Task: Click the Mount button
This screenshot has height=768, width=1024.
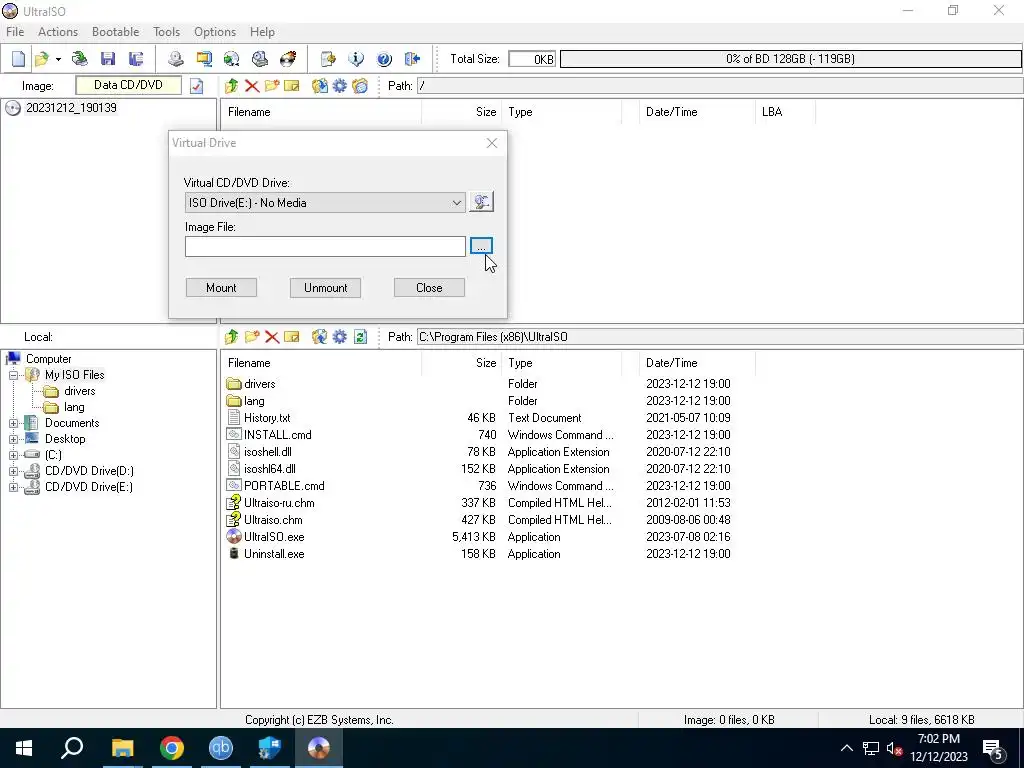Action: coord(221,288)
